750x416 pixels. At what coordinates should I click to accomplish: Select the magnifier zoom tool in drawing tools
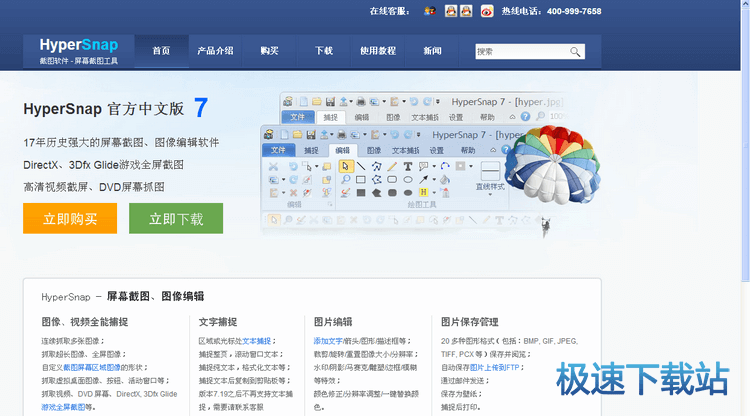345,179
